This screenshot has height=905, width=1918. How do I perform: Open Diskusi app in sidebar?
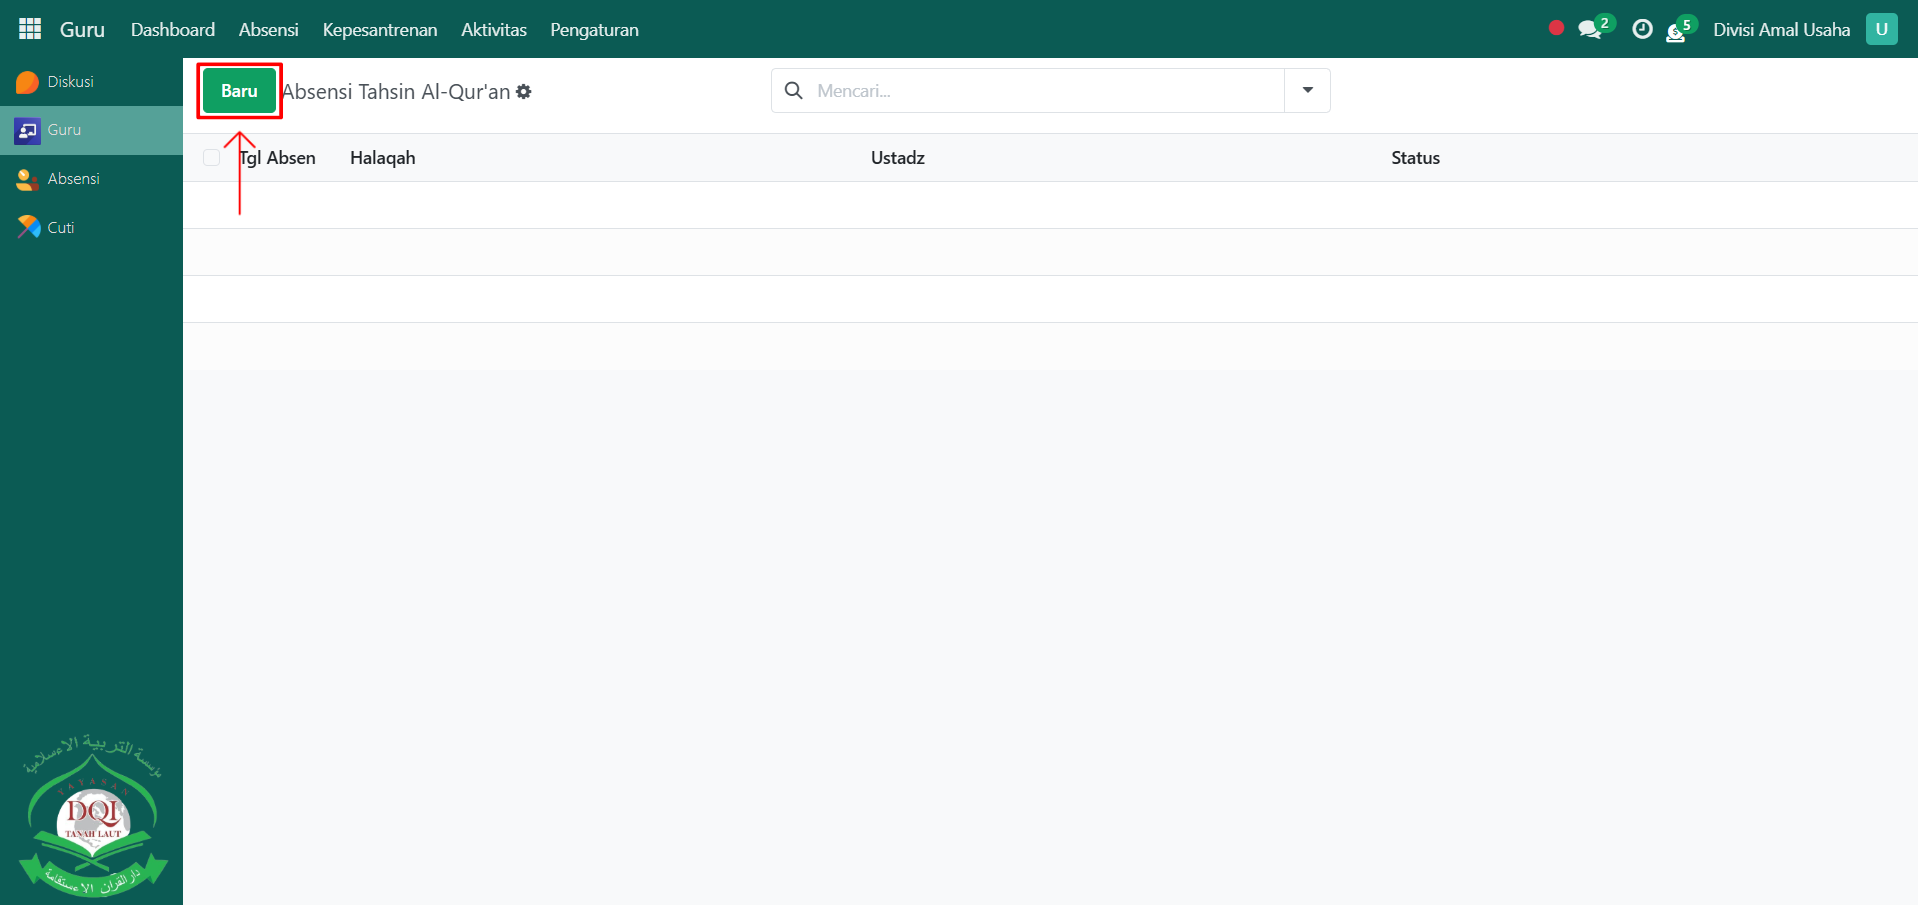click(70, 82)
